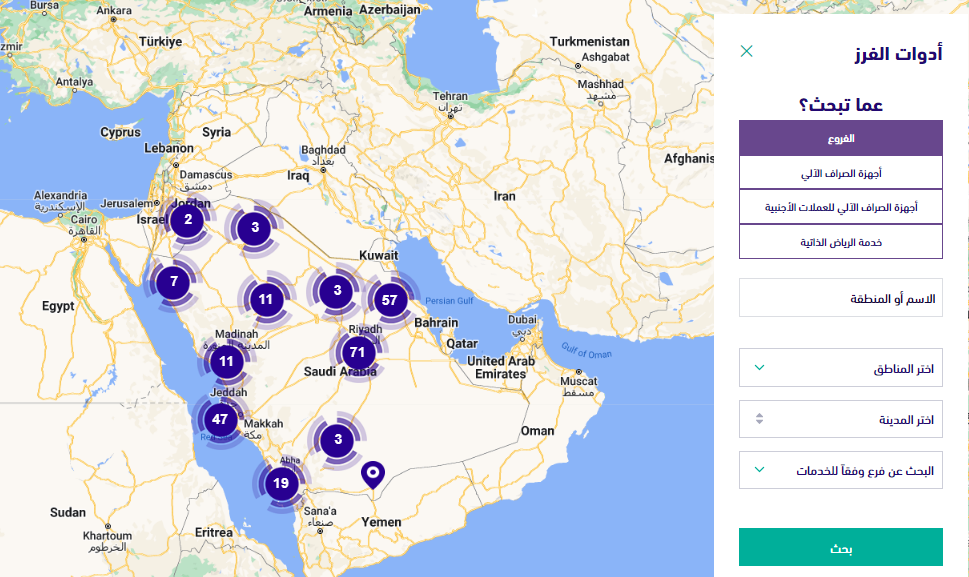Select the الفروع tab

(840, 138)
